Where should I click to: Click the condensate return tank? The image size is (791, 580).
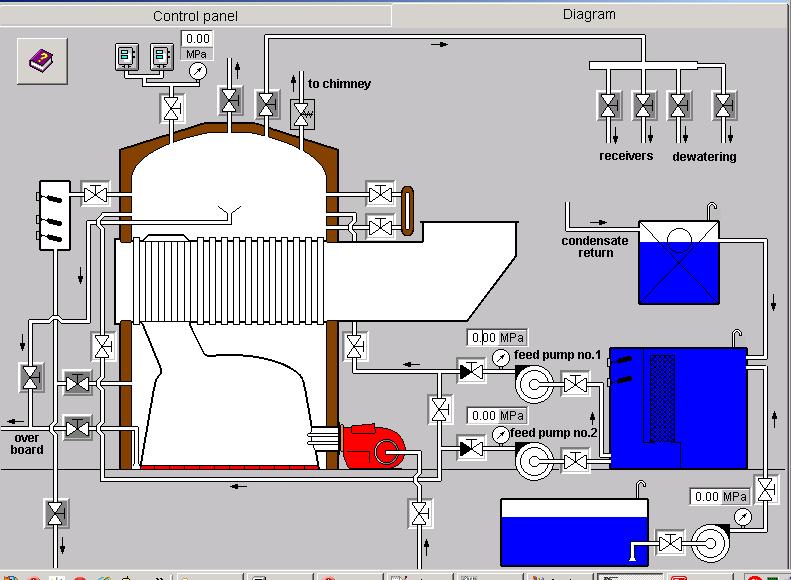[679, 261]
